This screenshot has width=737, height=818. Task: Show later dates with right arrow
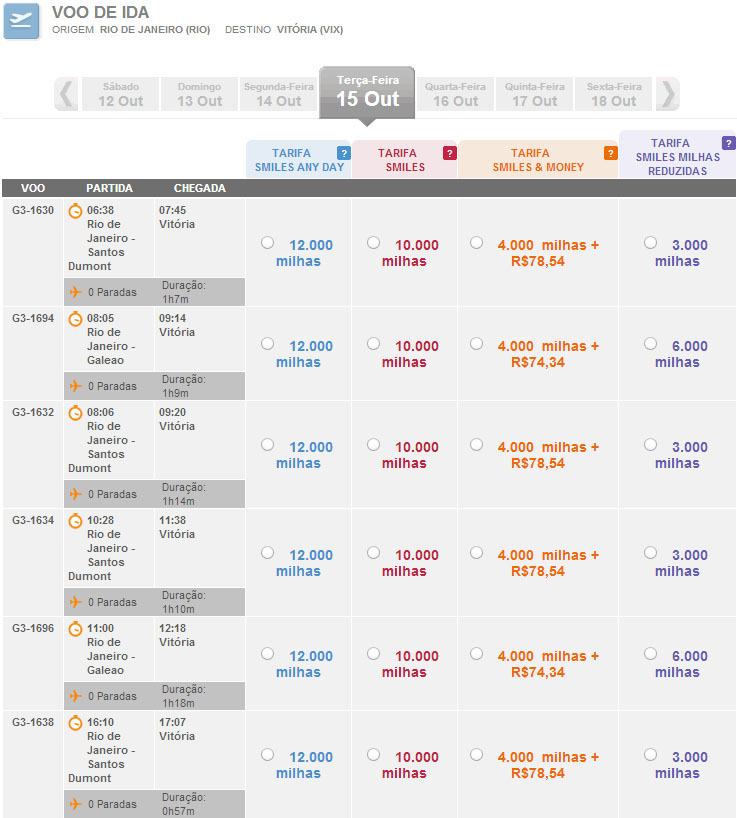[668, 94]
